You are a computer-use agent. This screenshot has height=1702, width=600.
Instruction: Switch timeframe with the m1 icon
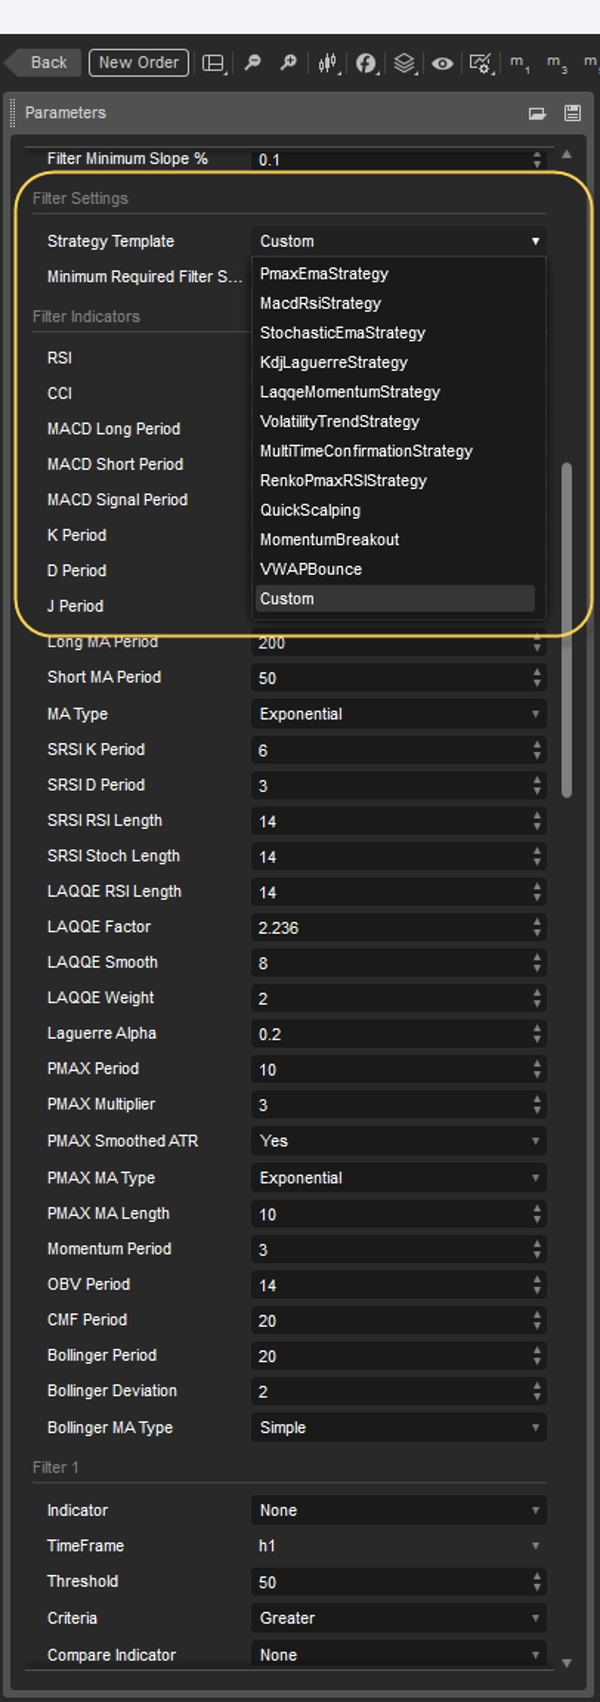[520, 63]
